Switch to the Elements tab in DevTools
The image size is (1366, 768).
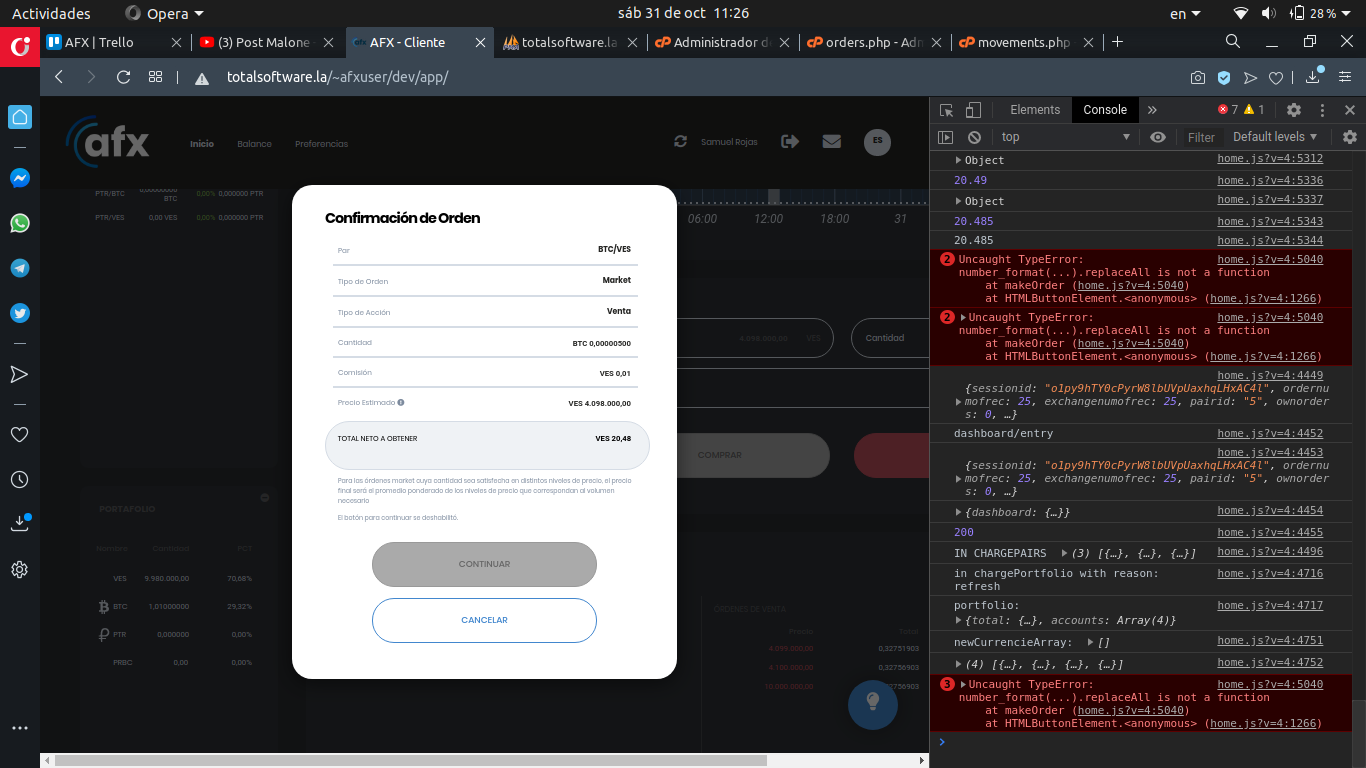(x=1034, y=110)
